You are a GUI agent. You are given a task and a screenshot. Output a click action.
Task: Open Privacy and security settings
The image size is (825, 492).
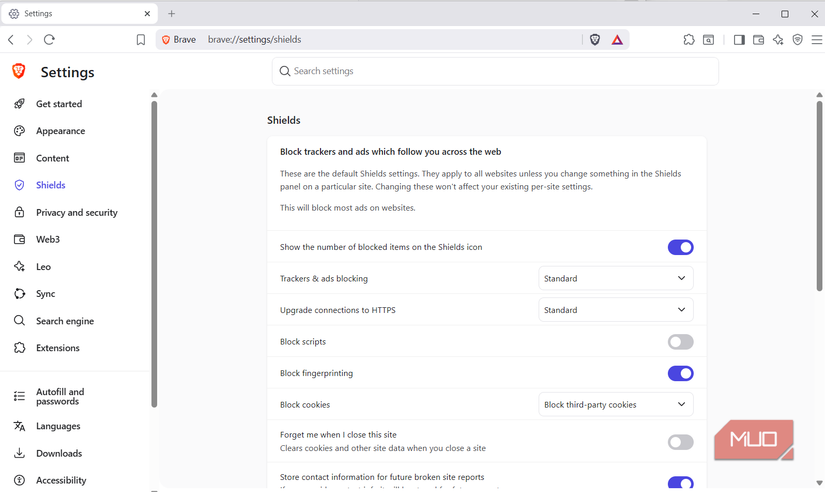click(77, 213)
